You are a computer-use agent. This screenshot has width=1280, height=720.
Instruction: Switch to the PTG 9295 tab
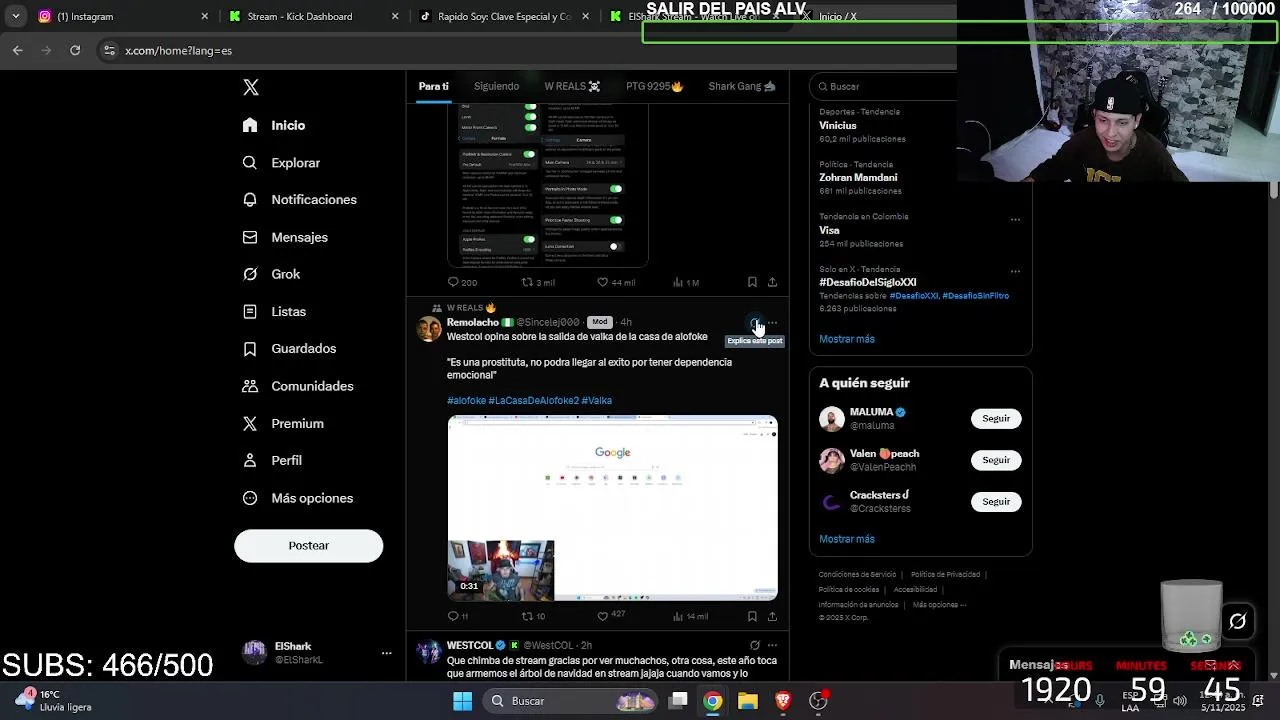click(x=654, y=86)
